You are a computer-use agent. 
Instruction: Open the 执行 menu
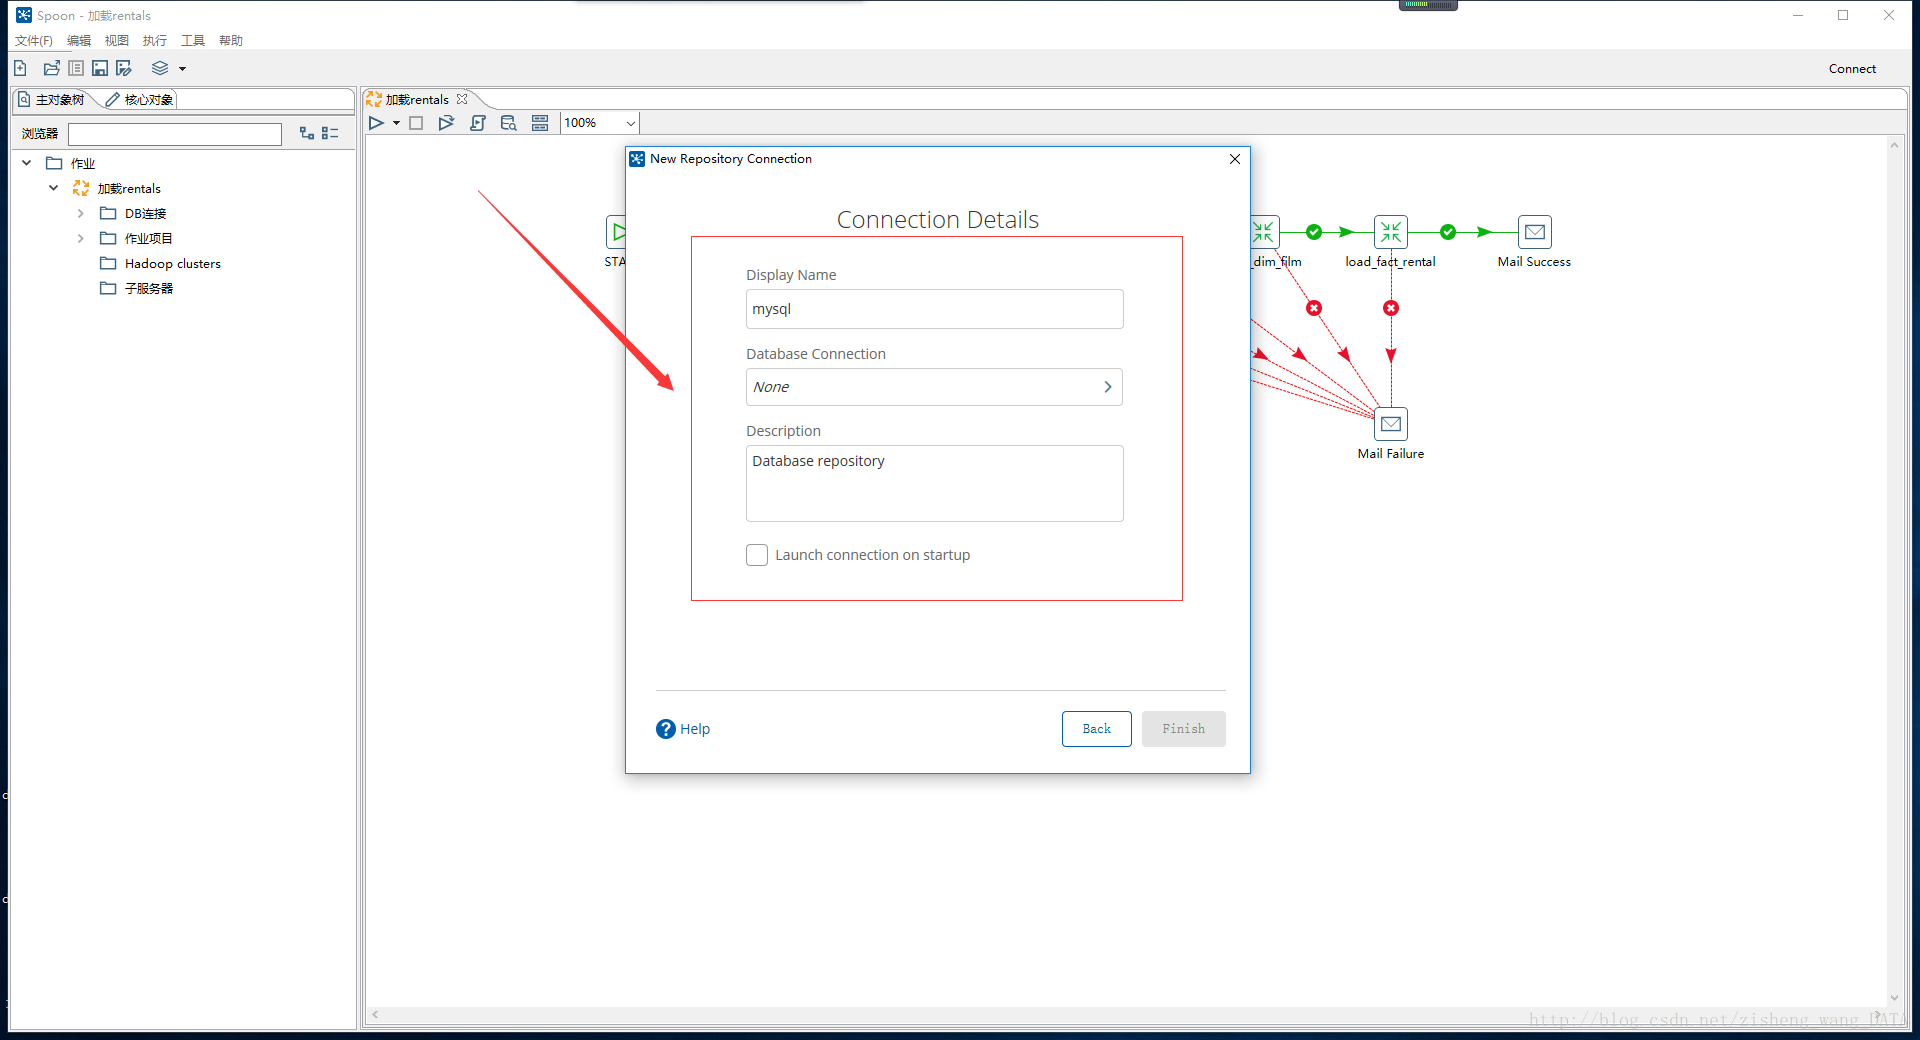[155, 40]
